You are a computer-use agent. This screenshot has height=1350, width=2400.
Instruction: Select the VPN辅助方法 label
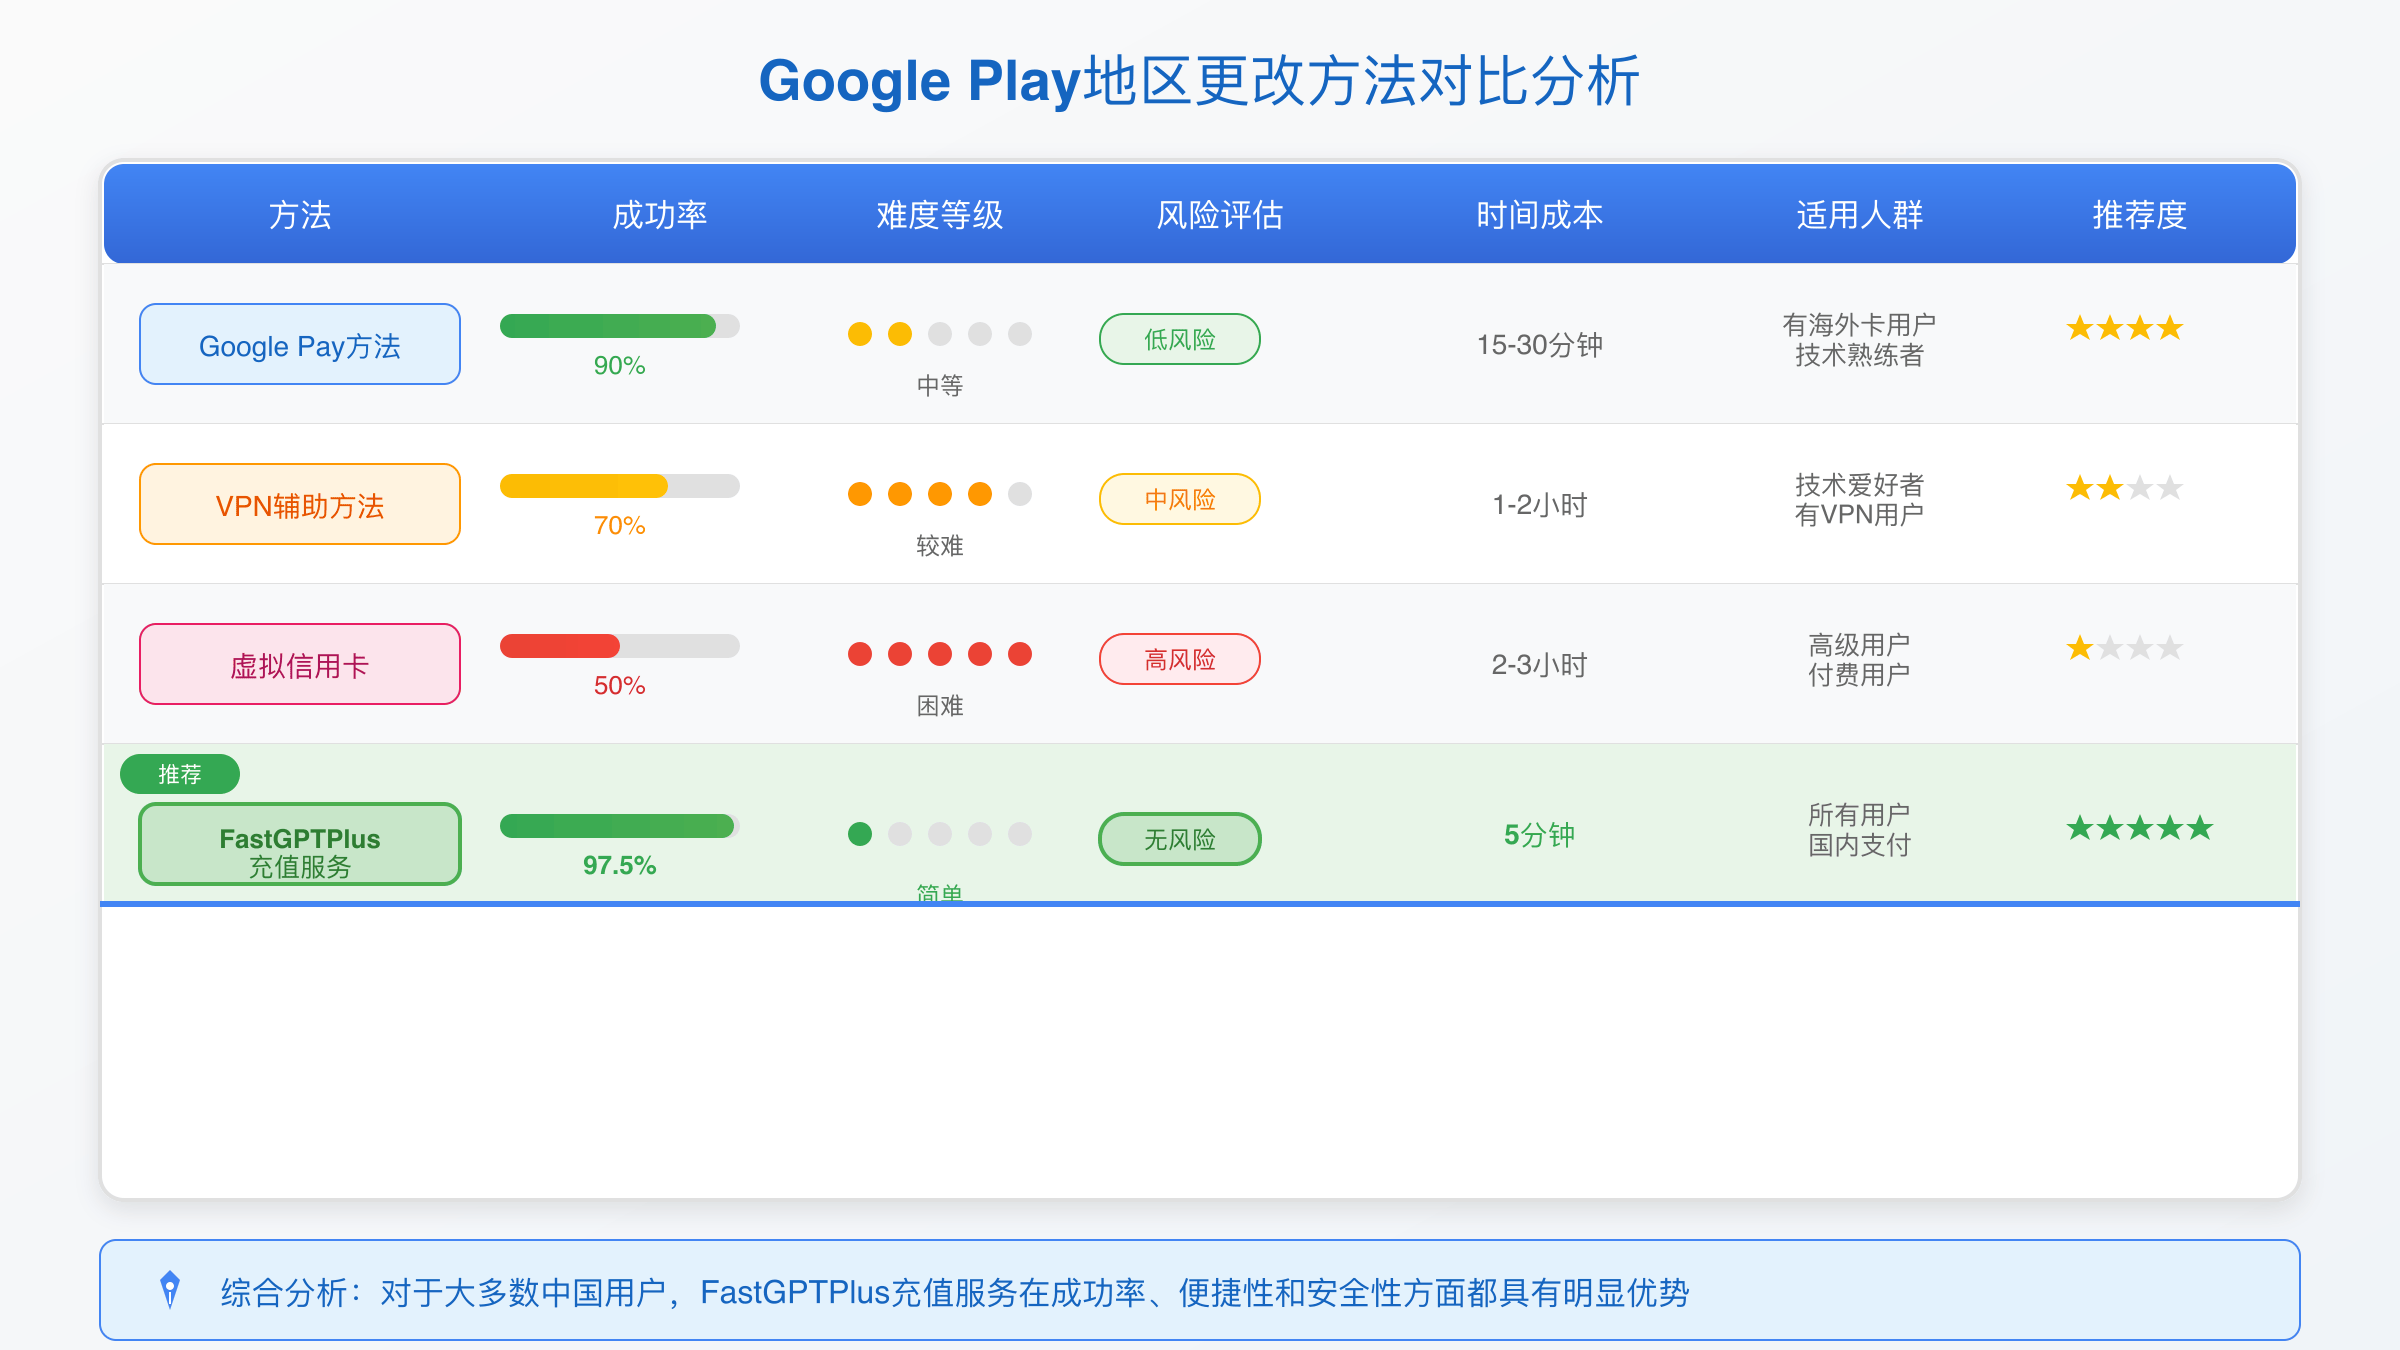[x=300, y=504]
